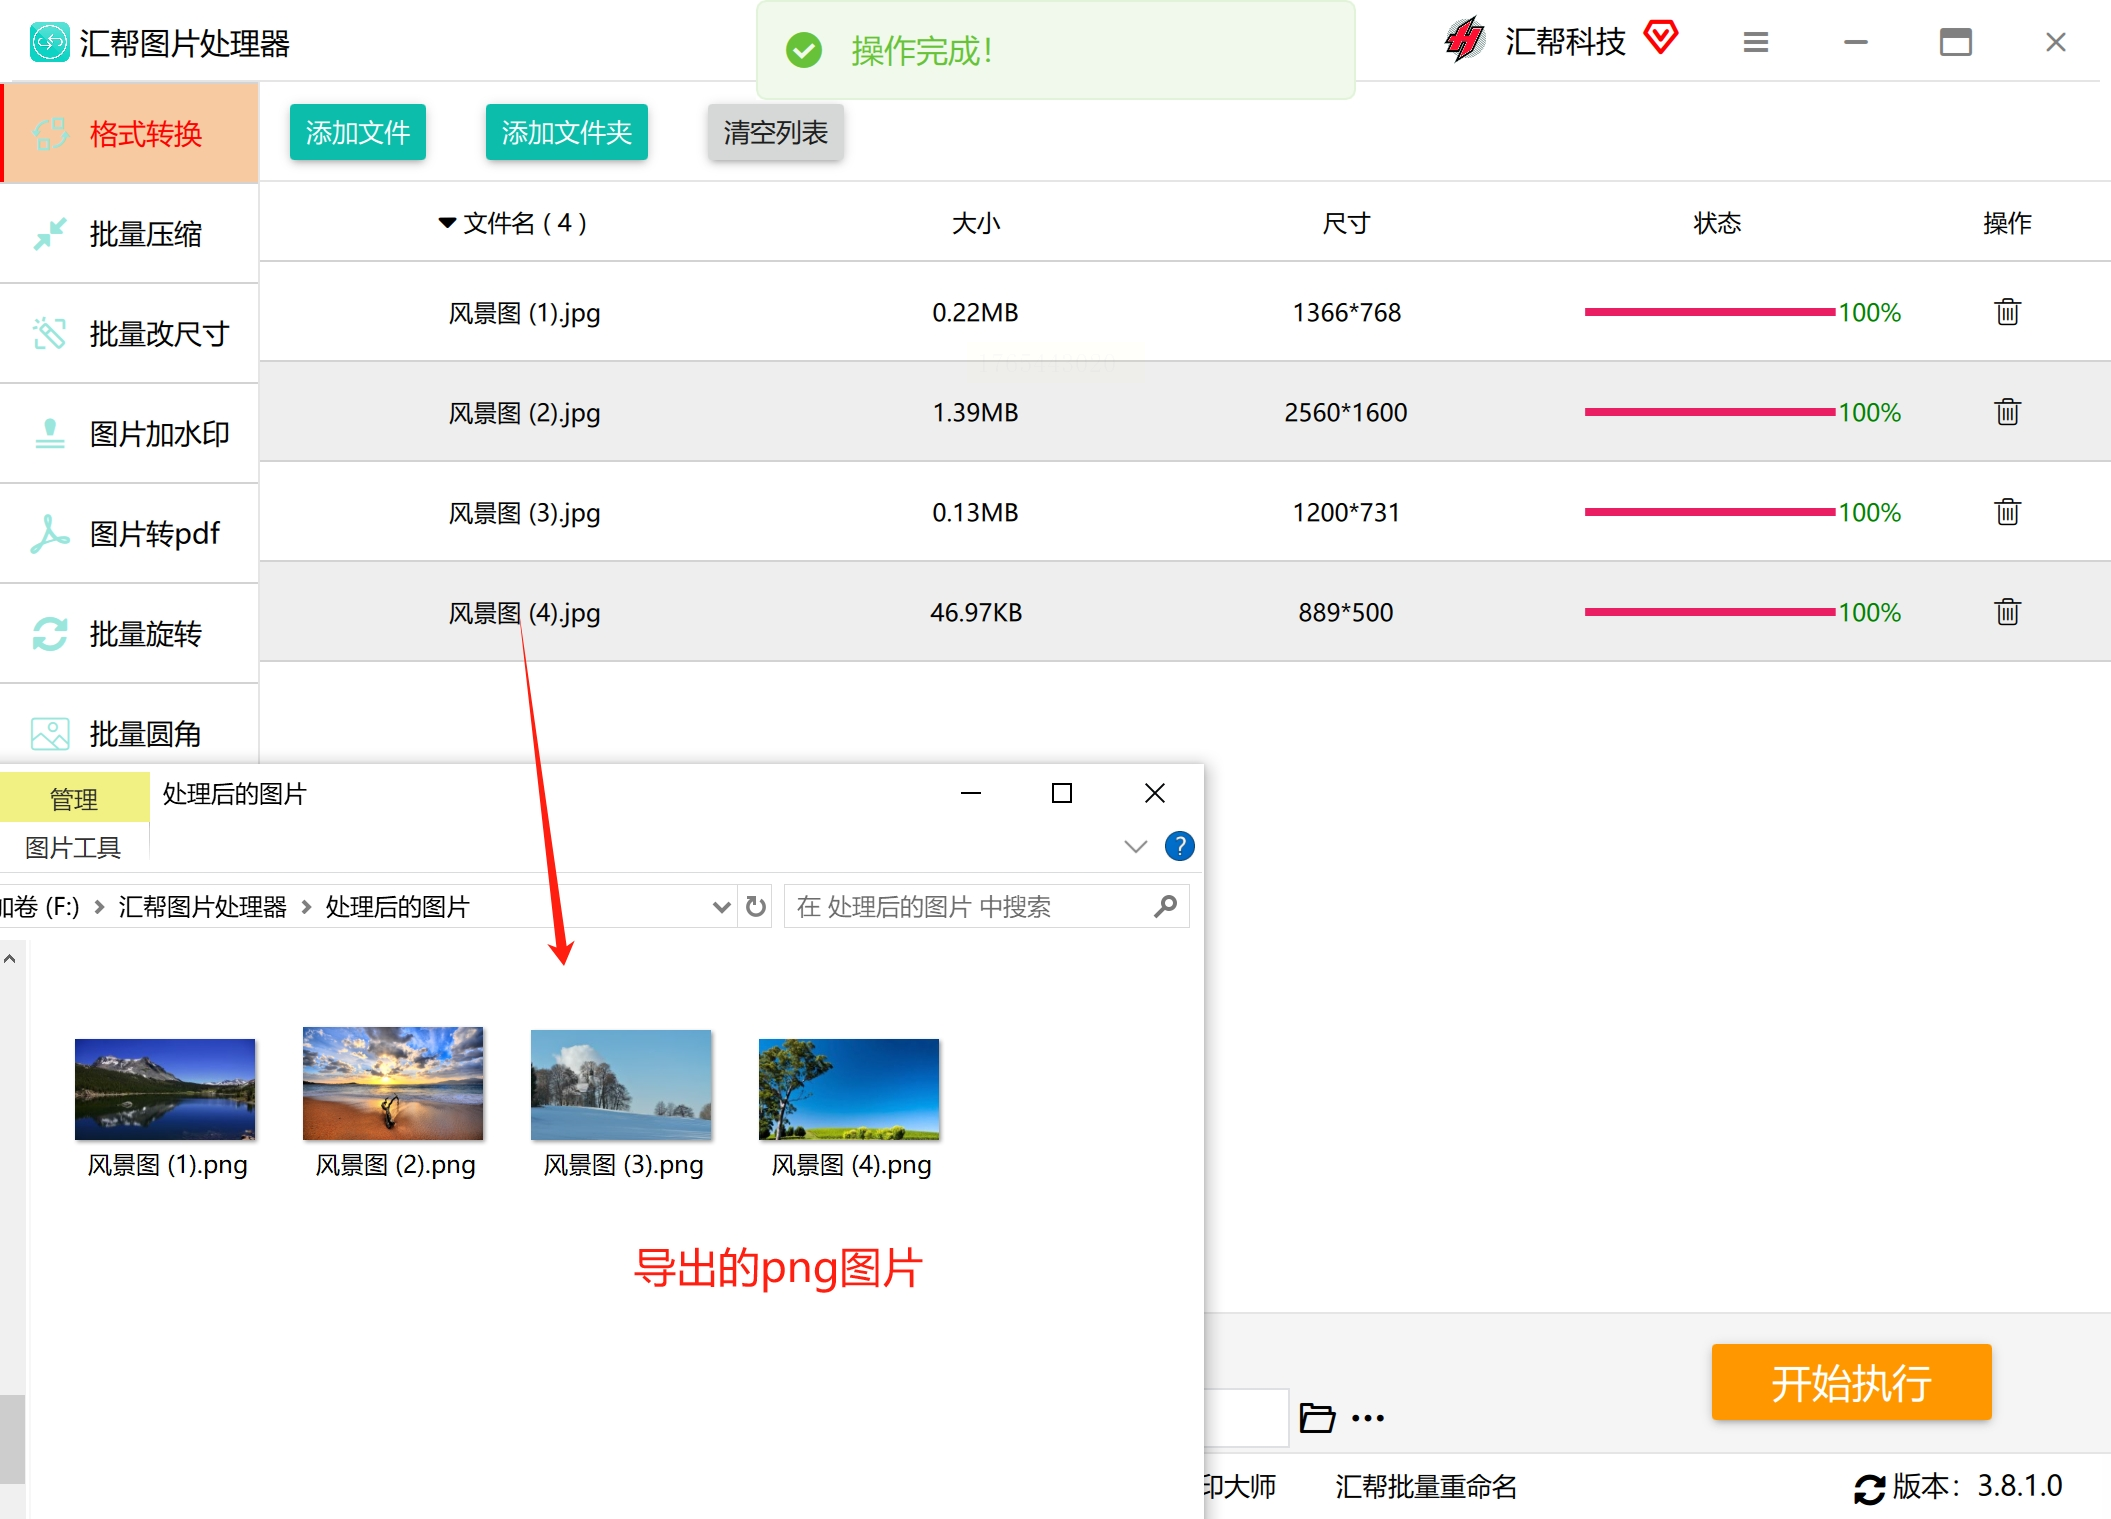Click the trash icon for 风景图 (3).jpg

[x=2007, y=512]
